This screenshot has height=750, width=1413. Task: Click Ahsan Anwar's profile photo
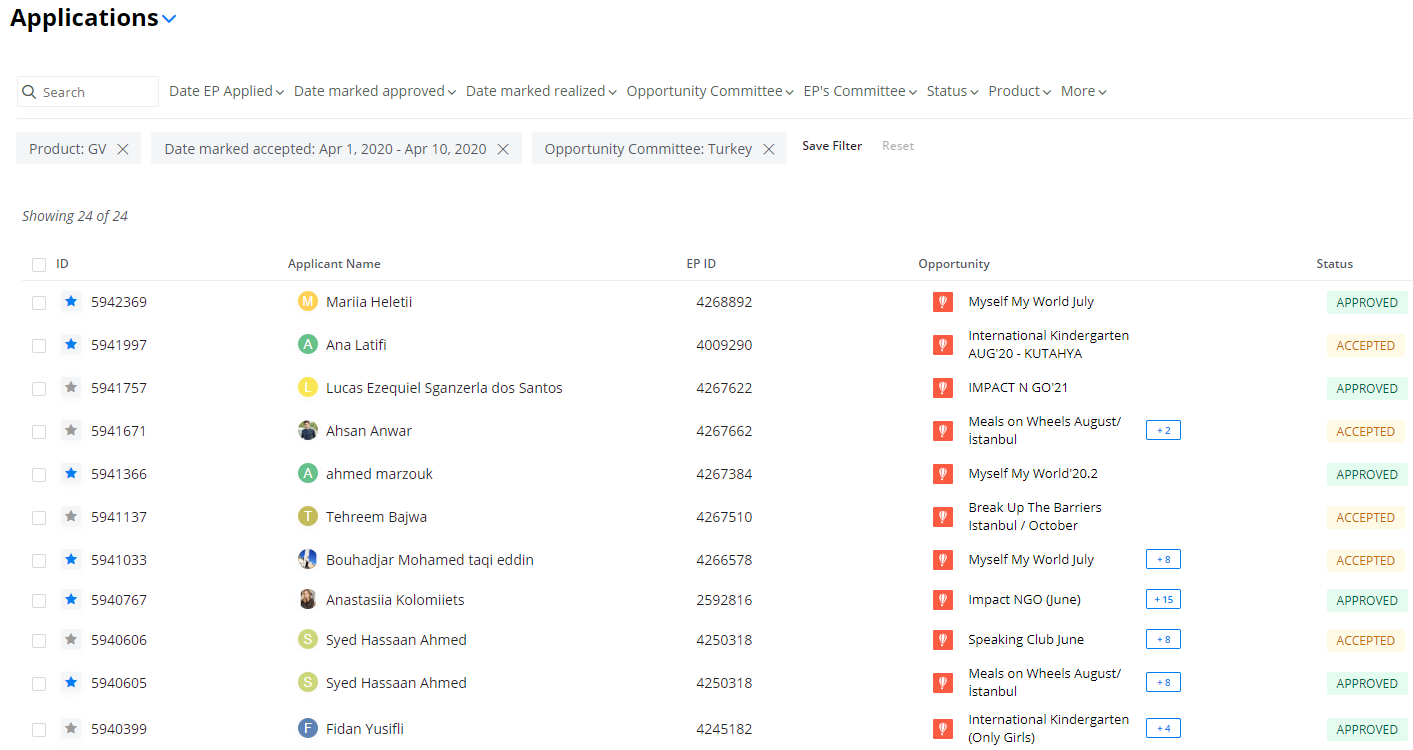[308, 430]
